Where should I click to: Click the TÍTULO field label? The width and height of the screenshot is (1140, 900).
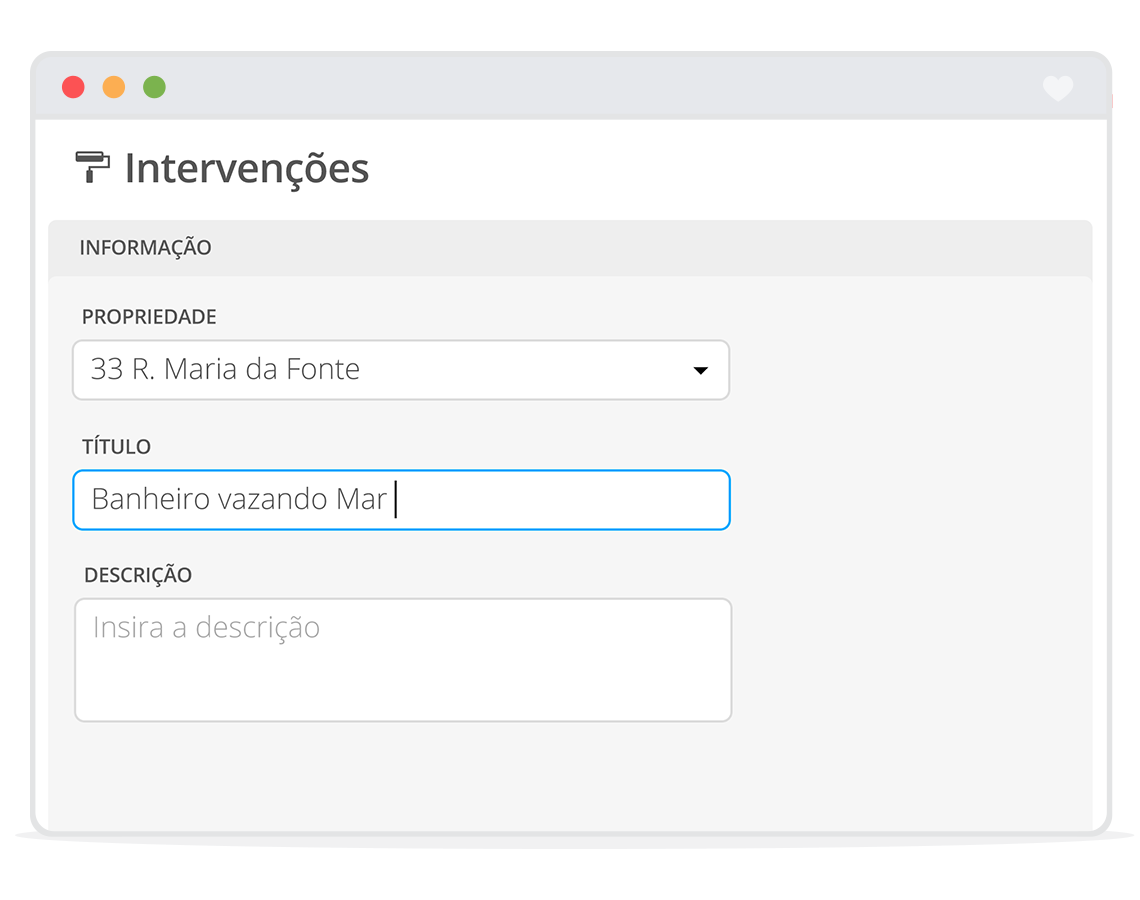click(116, 447)
